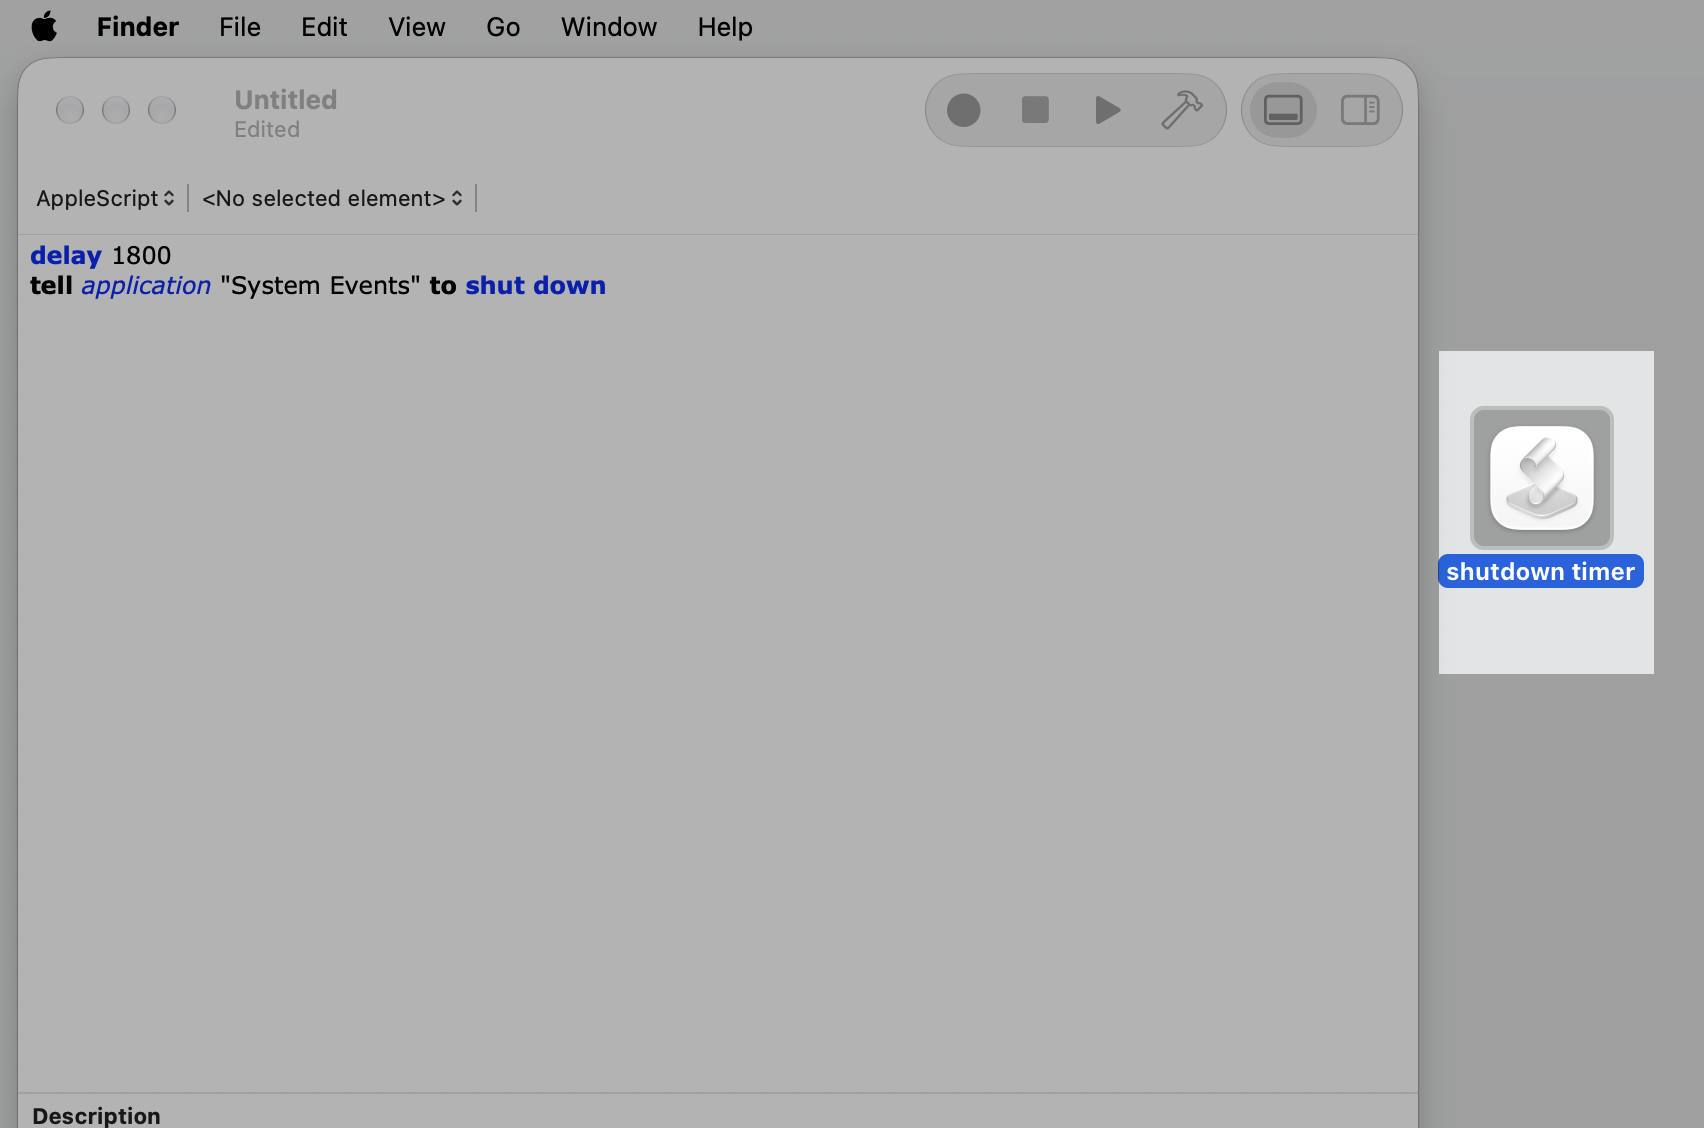
Task: Open the Go menu
Action: (503, 27)
